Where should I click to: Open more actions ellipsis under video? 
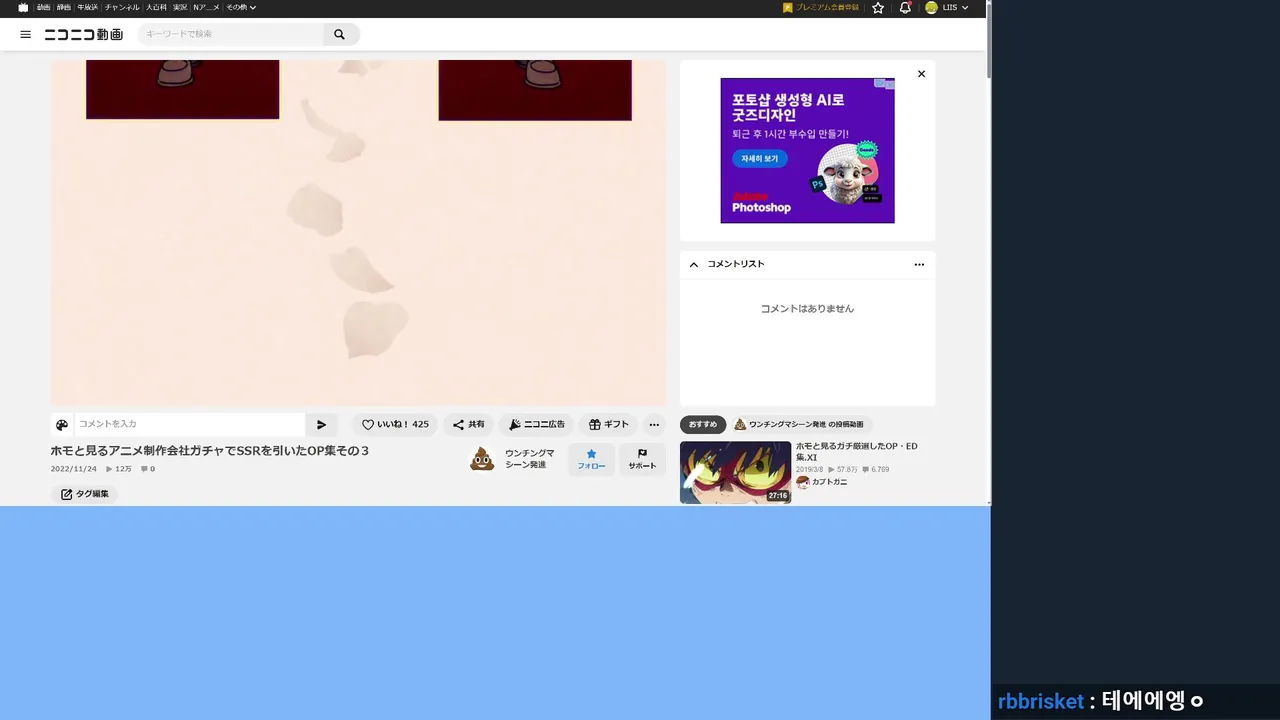654,424
